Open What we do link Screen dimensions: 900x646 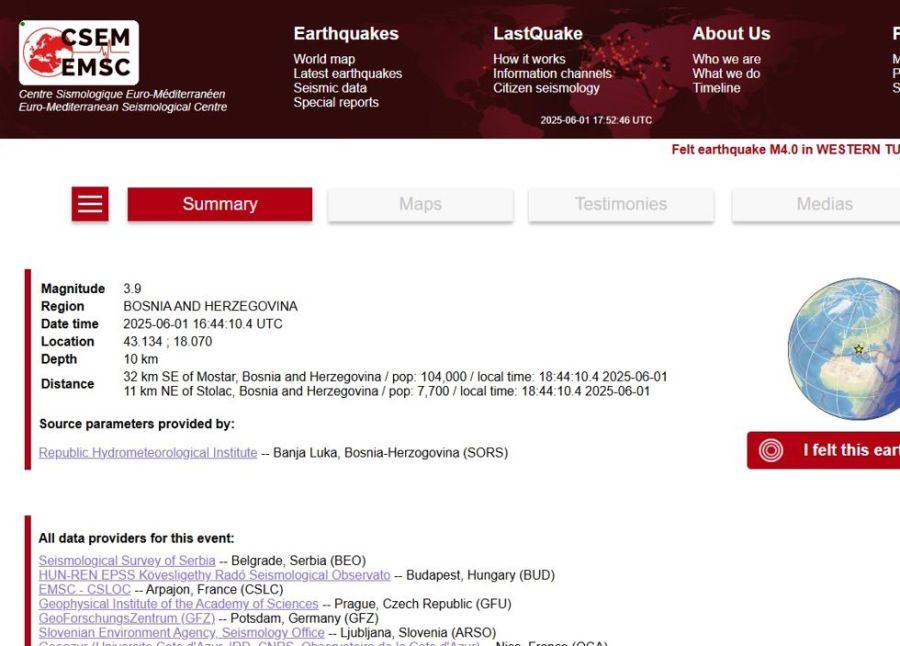[726, 74]
